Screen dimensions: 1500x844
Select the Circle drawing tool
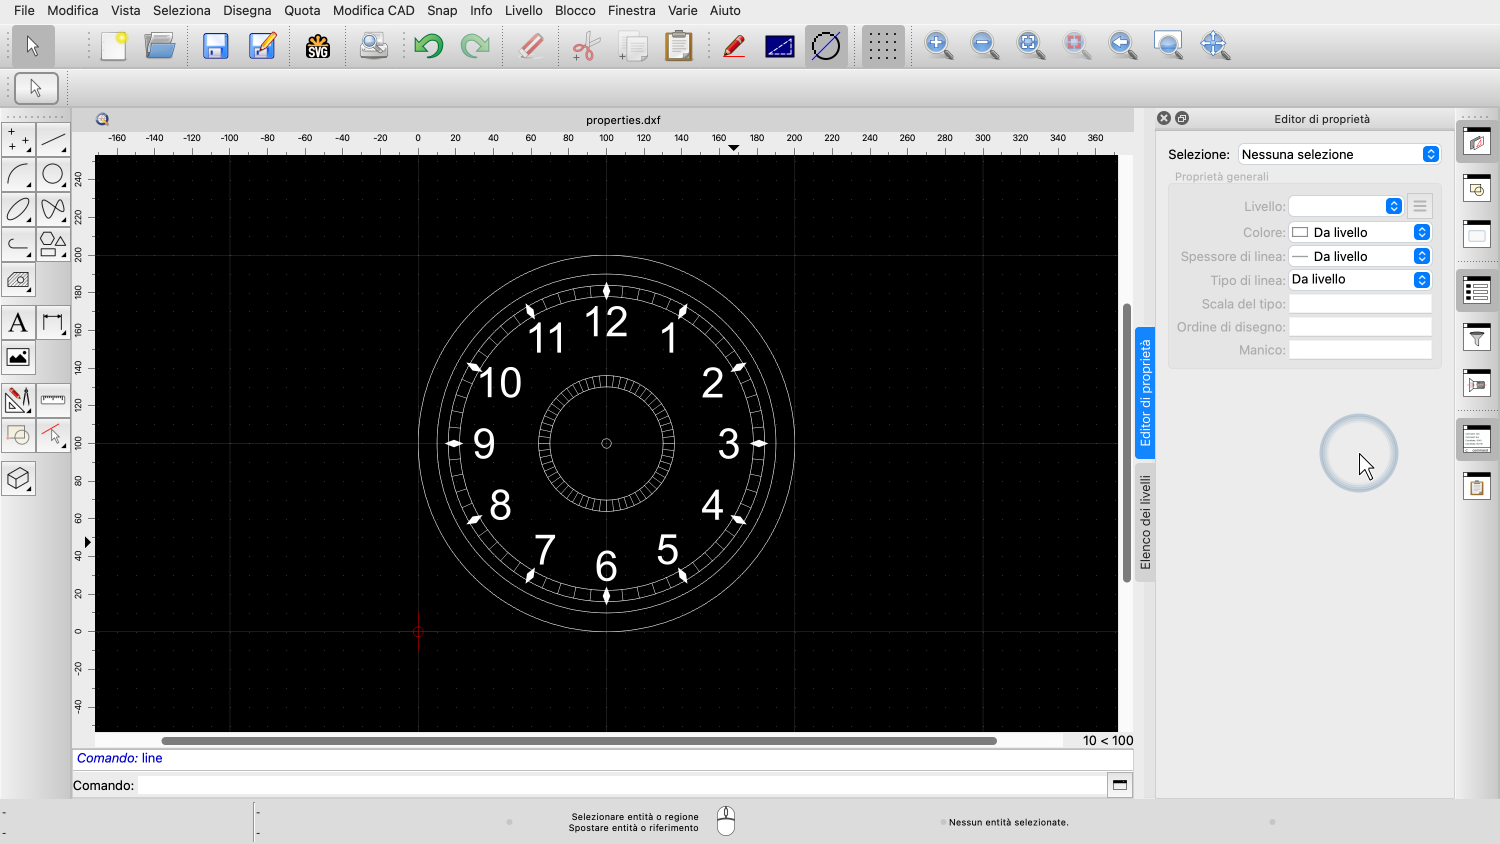pos(53,175)
